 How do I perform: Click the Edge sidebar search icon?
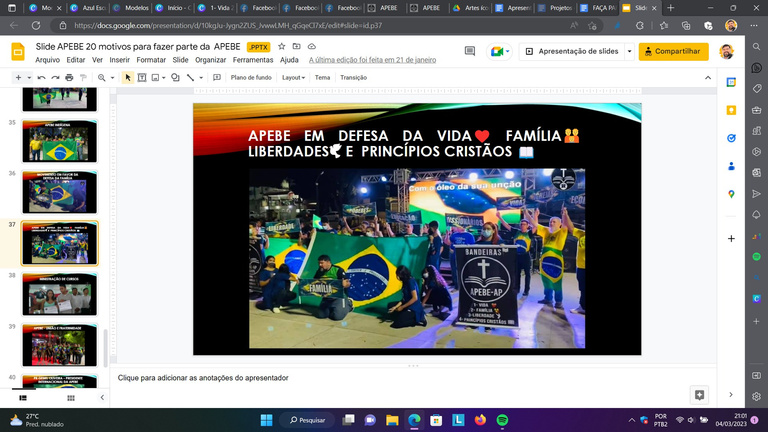pyautogui.click(x=757, y=47)
